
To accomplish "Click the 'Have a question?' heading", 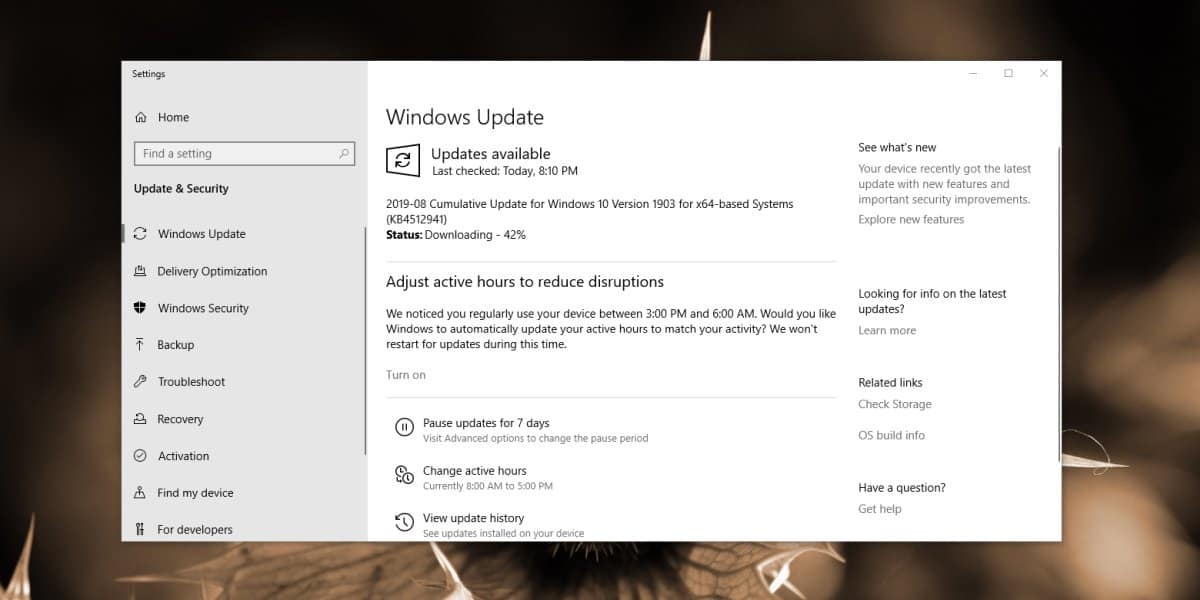I will pos(902,488).
